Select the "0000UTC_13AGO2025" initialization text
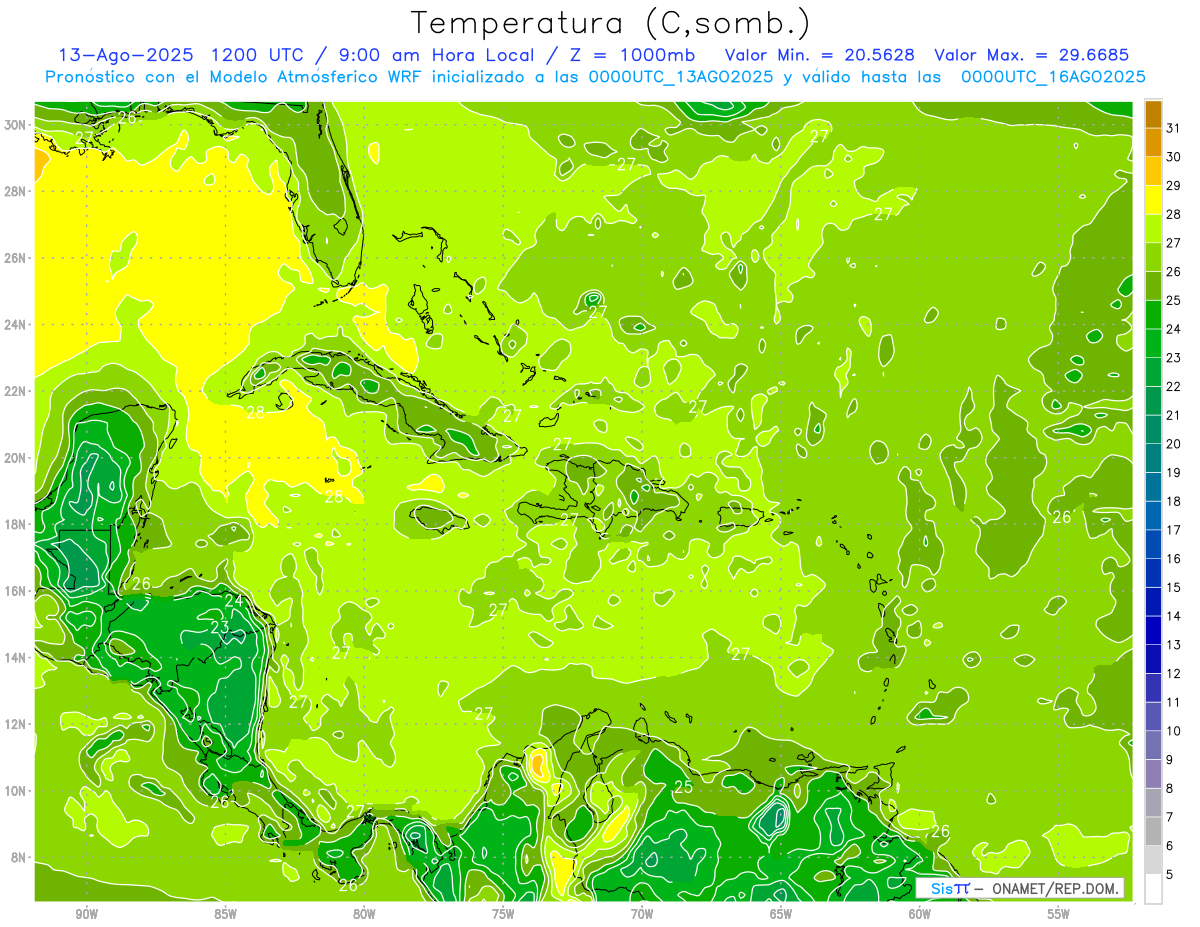 pyautogui.click(x=680, y=77)
